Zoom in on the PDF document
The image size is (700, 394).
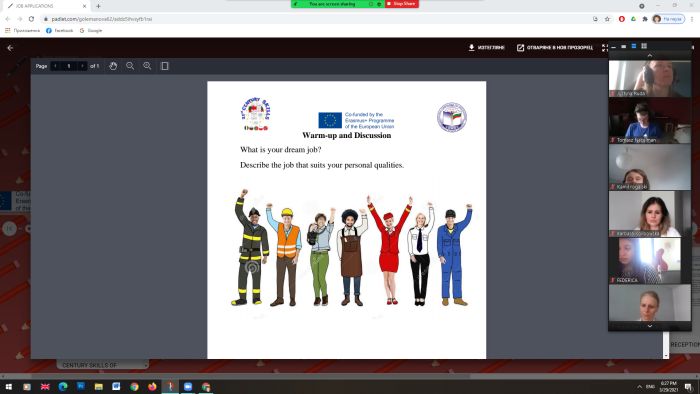pyautogui.click(x=147, y=66)
